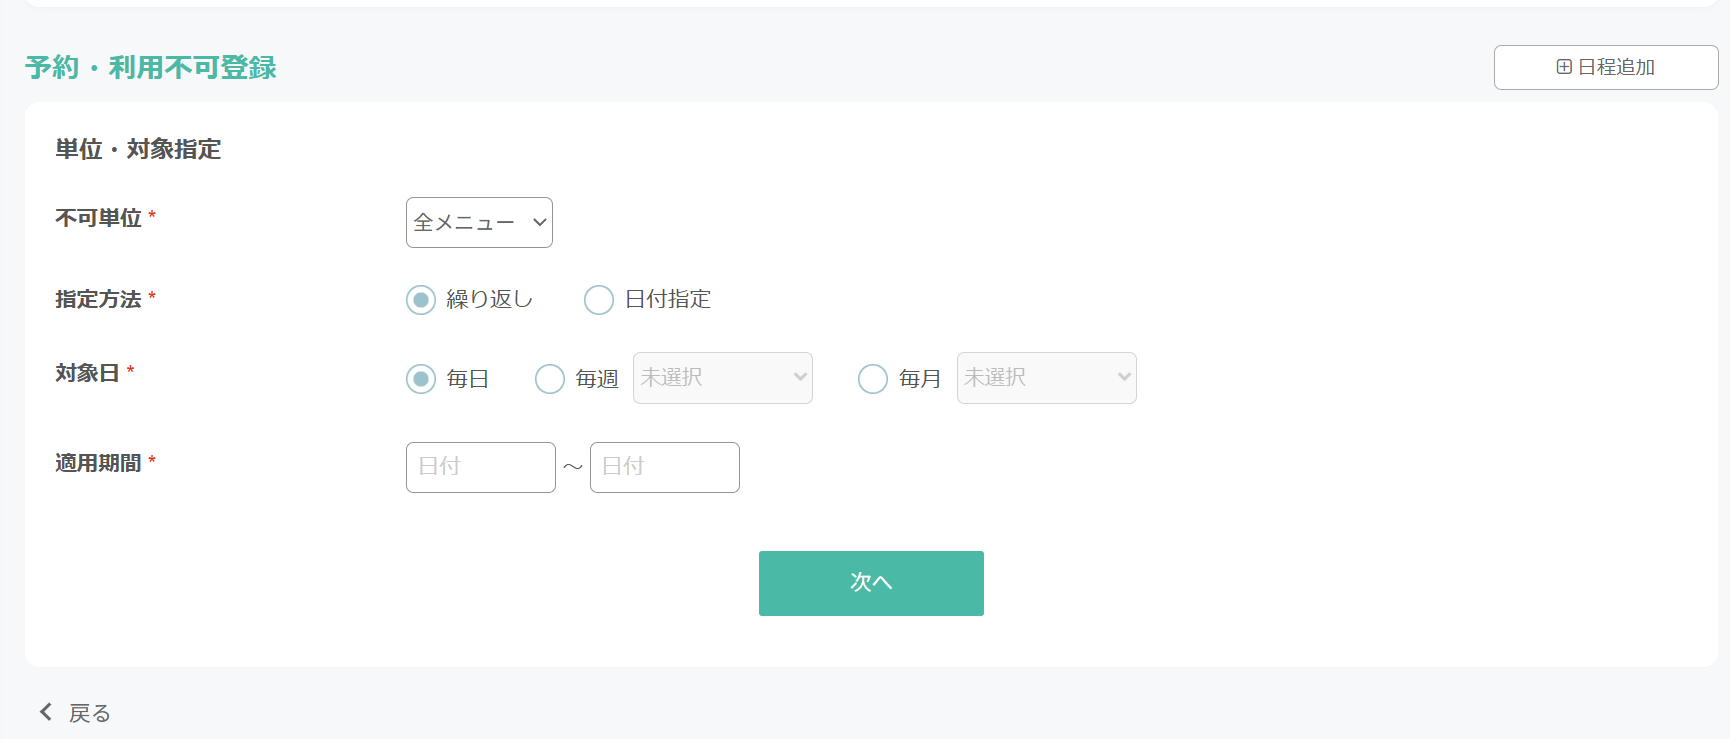Screen dimensions: 1730x739
Task: Click the 対象日 field label
Action: click(x=87, y=373)
